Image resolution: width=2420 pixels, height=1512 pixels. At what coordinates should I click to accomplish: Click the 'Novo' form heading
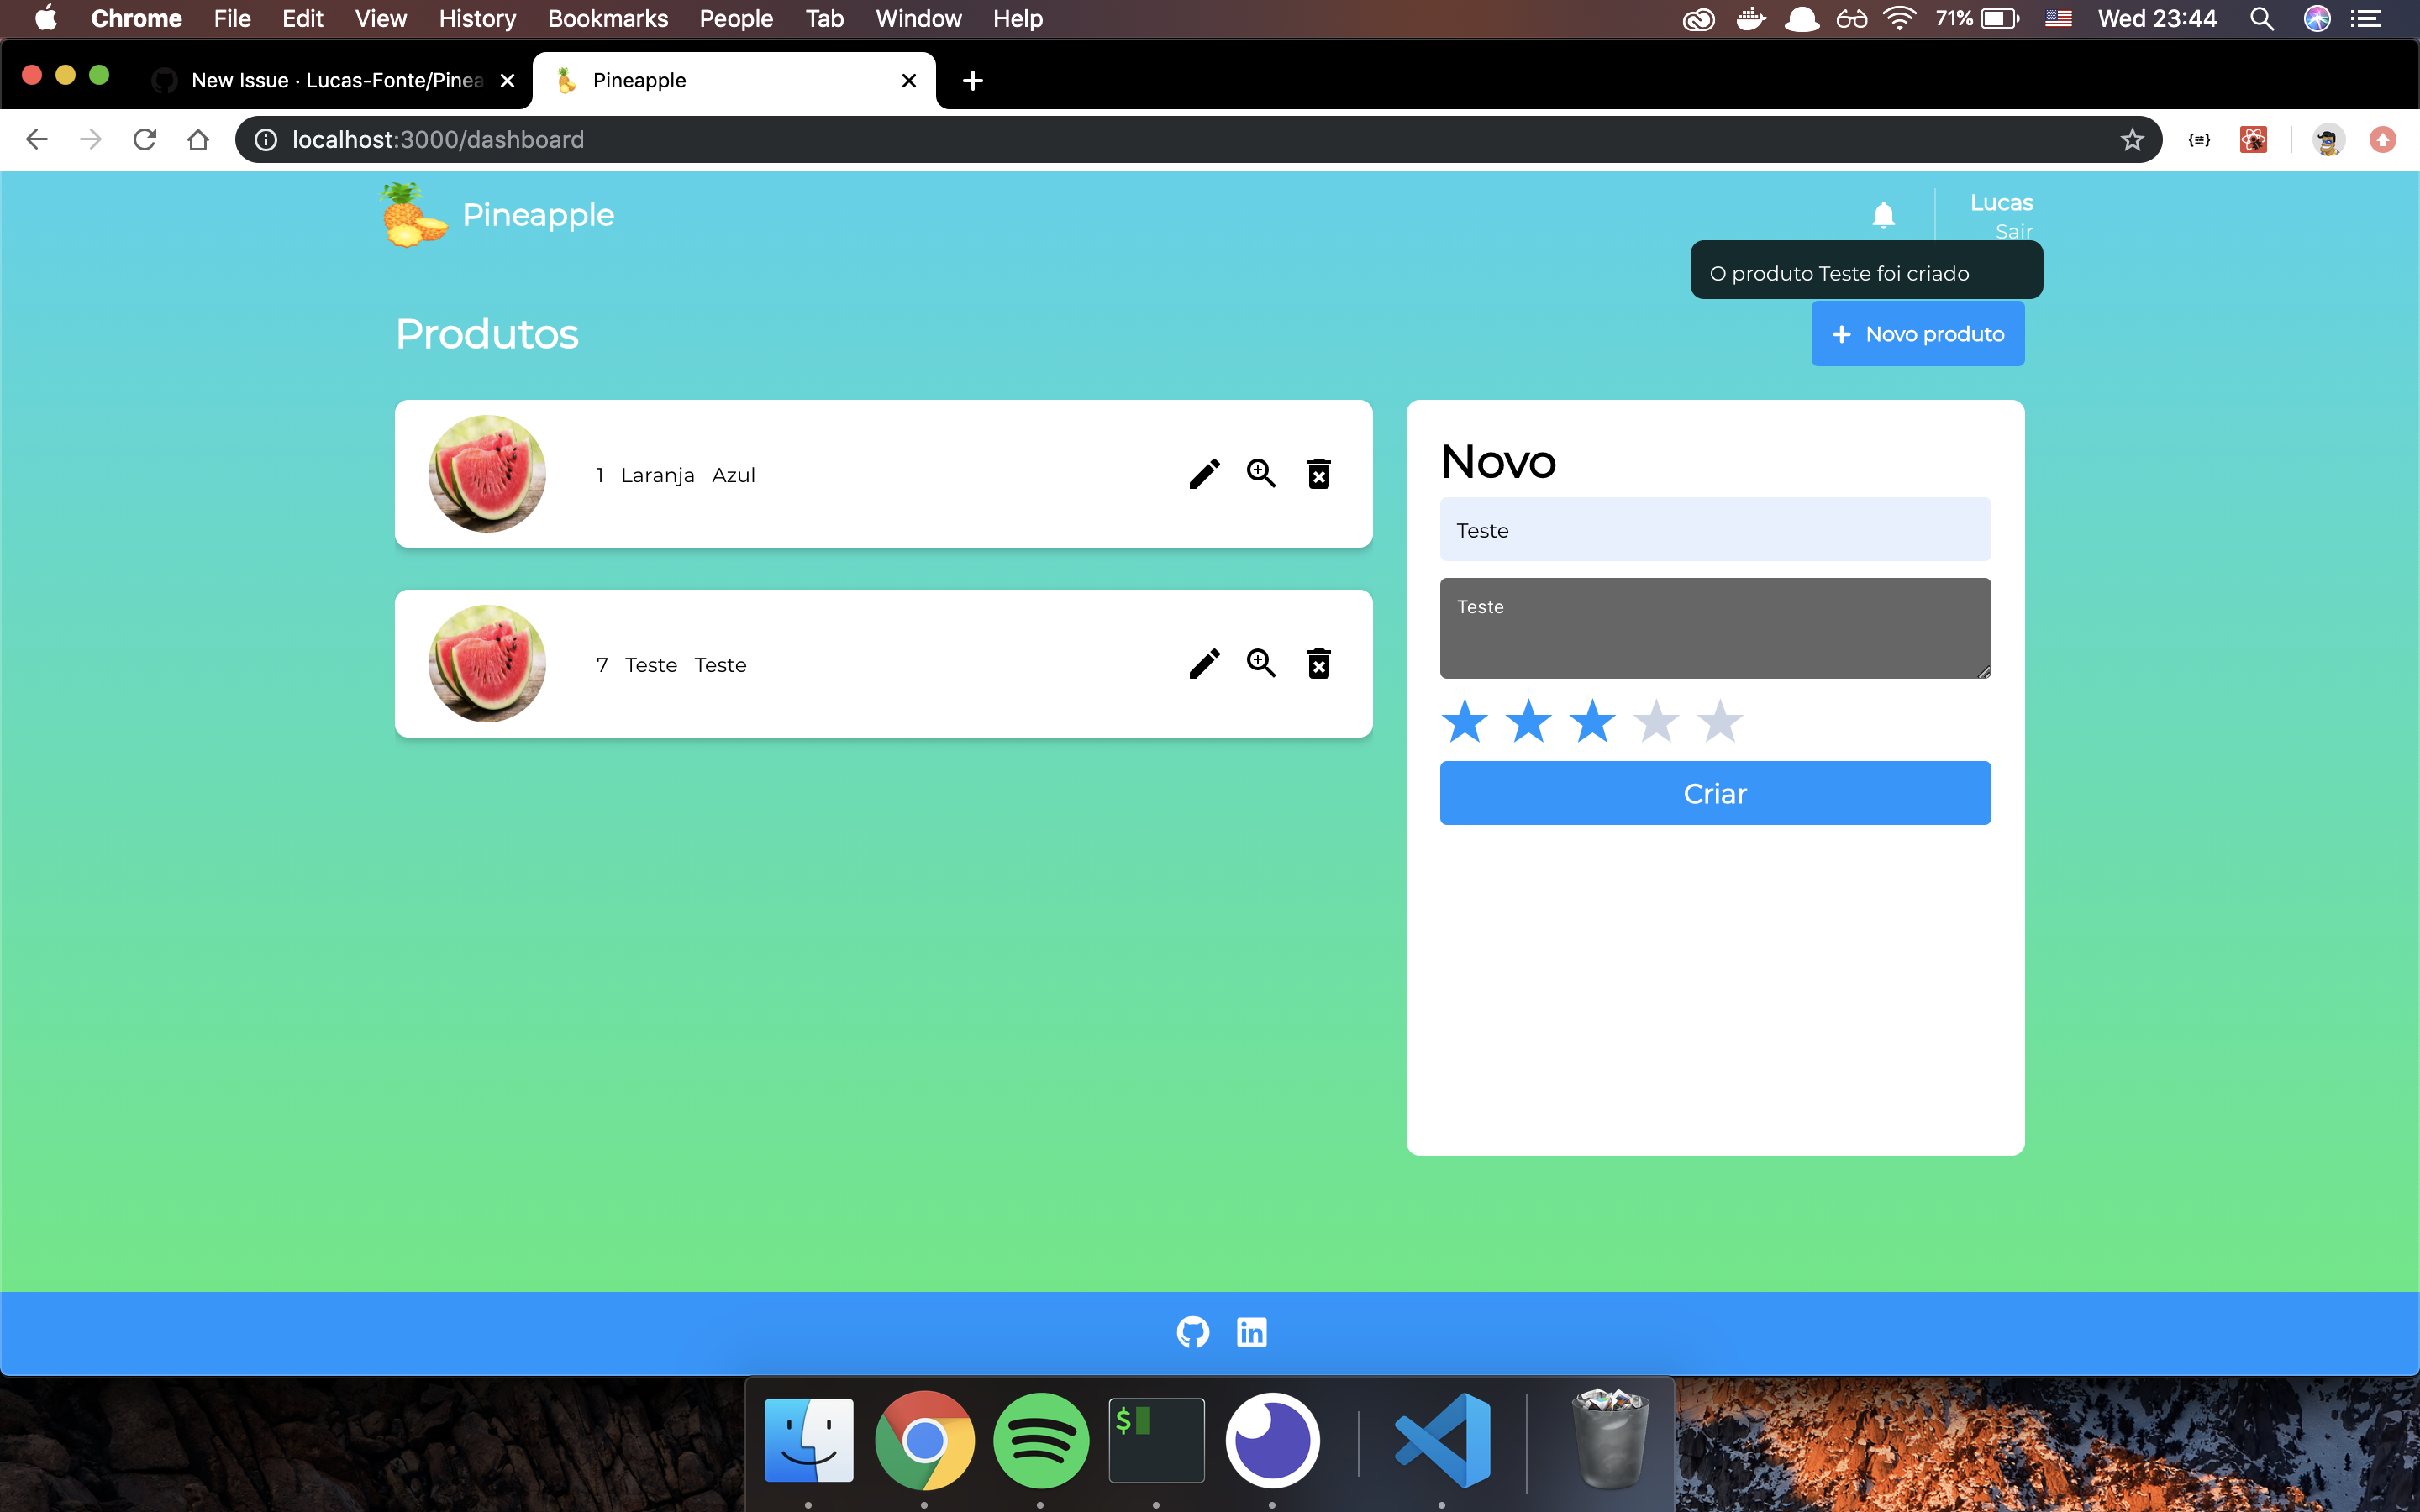[1498, 461]
